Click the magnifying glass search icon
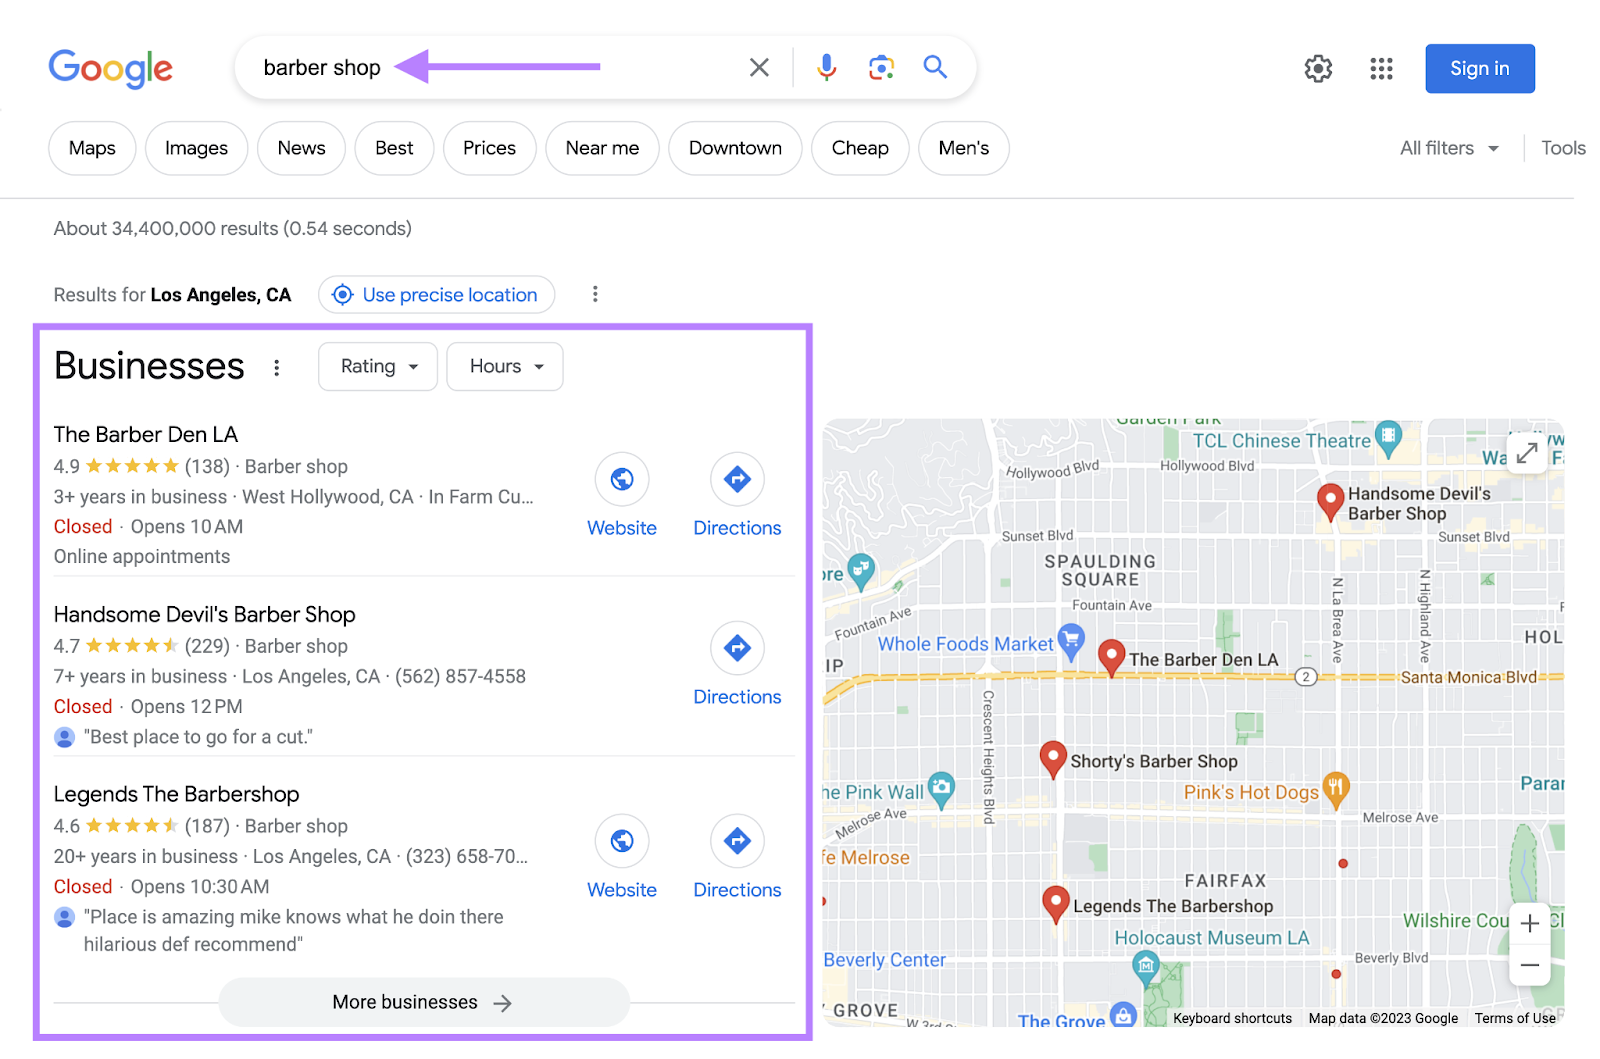This screenshot has width=1600, height=1059. 935,67
